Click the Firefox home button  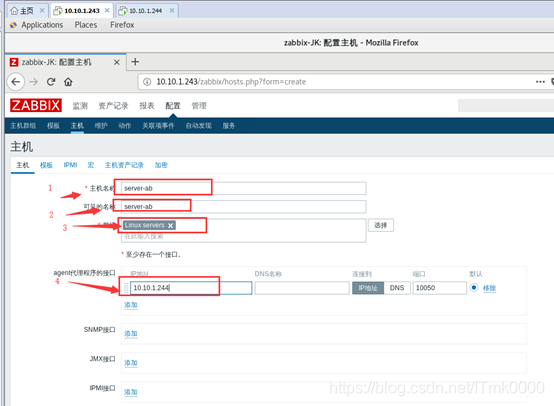click(68, 82)
